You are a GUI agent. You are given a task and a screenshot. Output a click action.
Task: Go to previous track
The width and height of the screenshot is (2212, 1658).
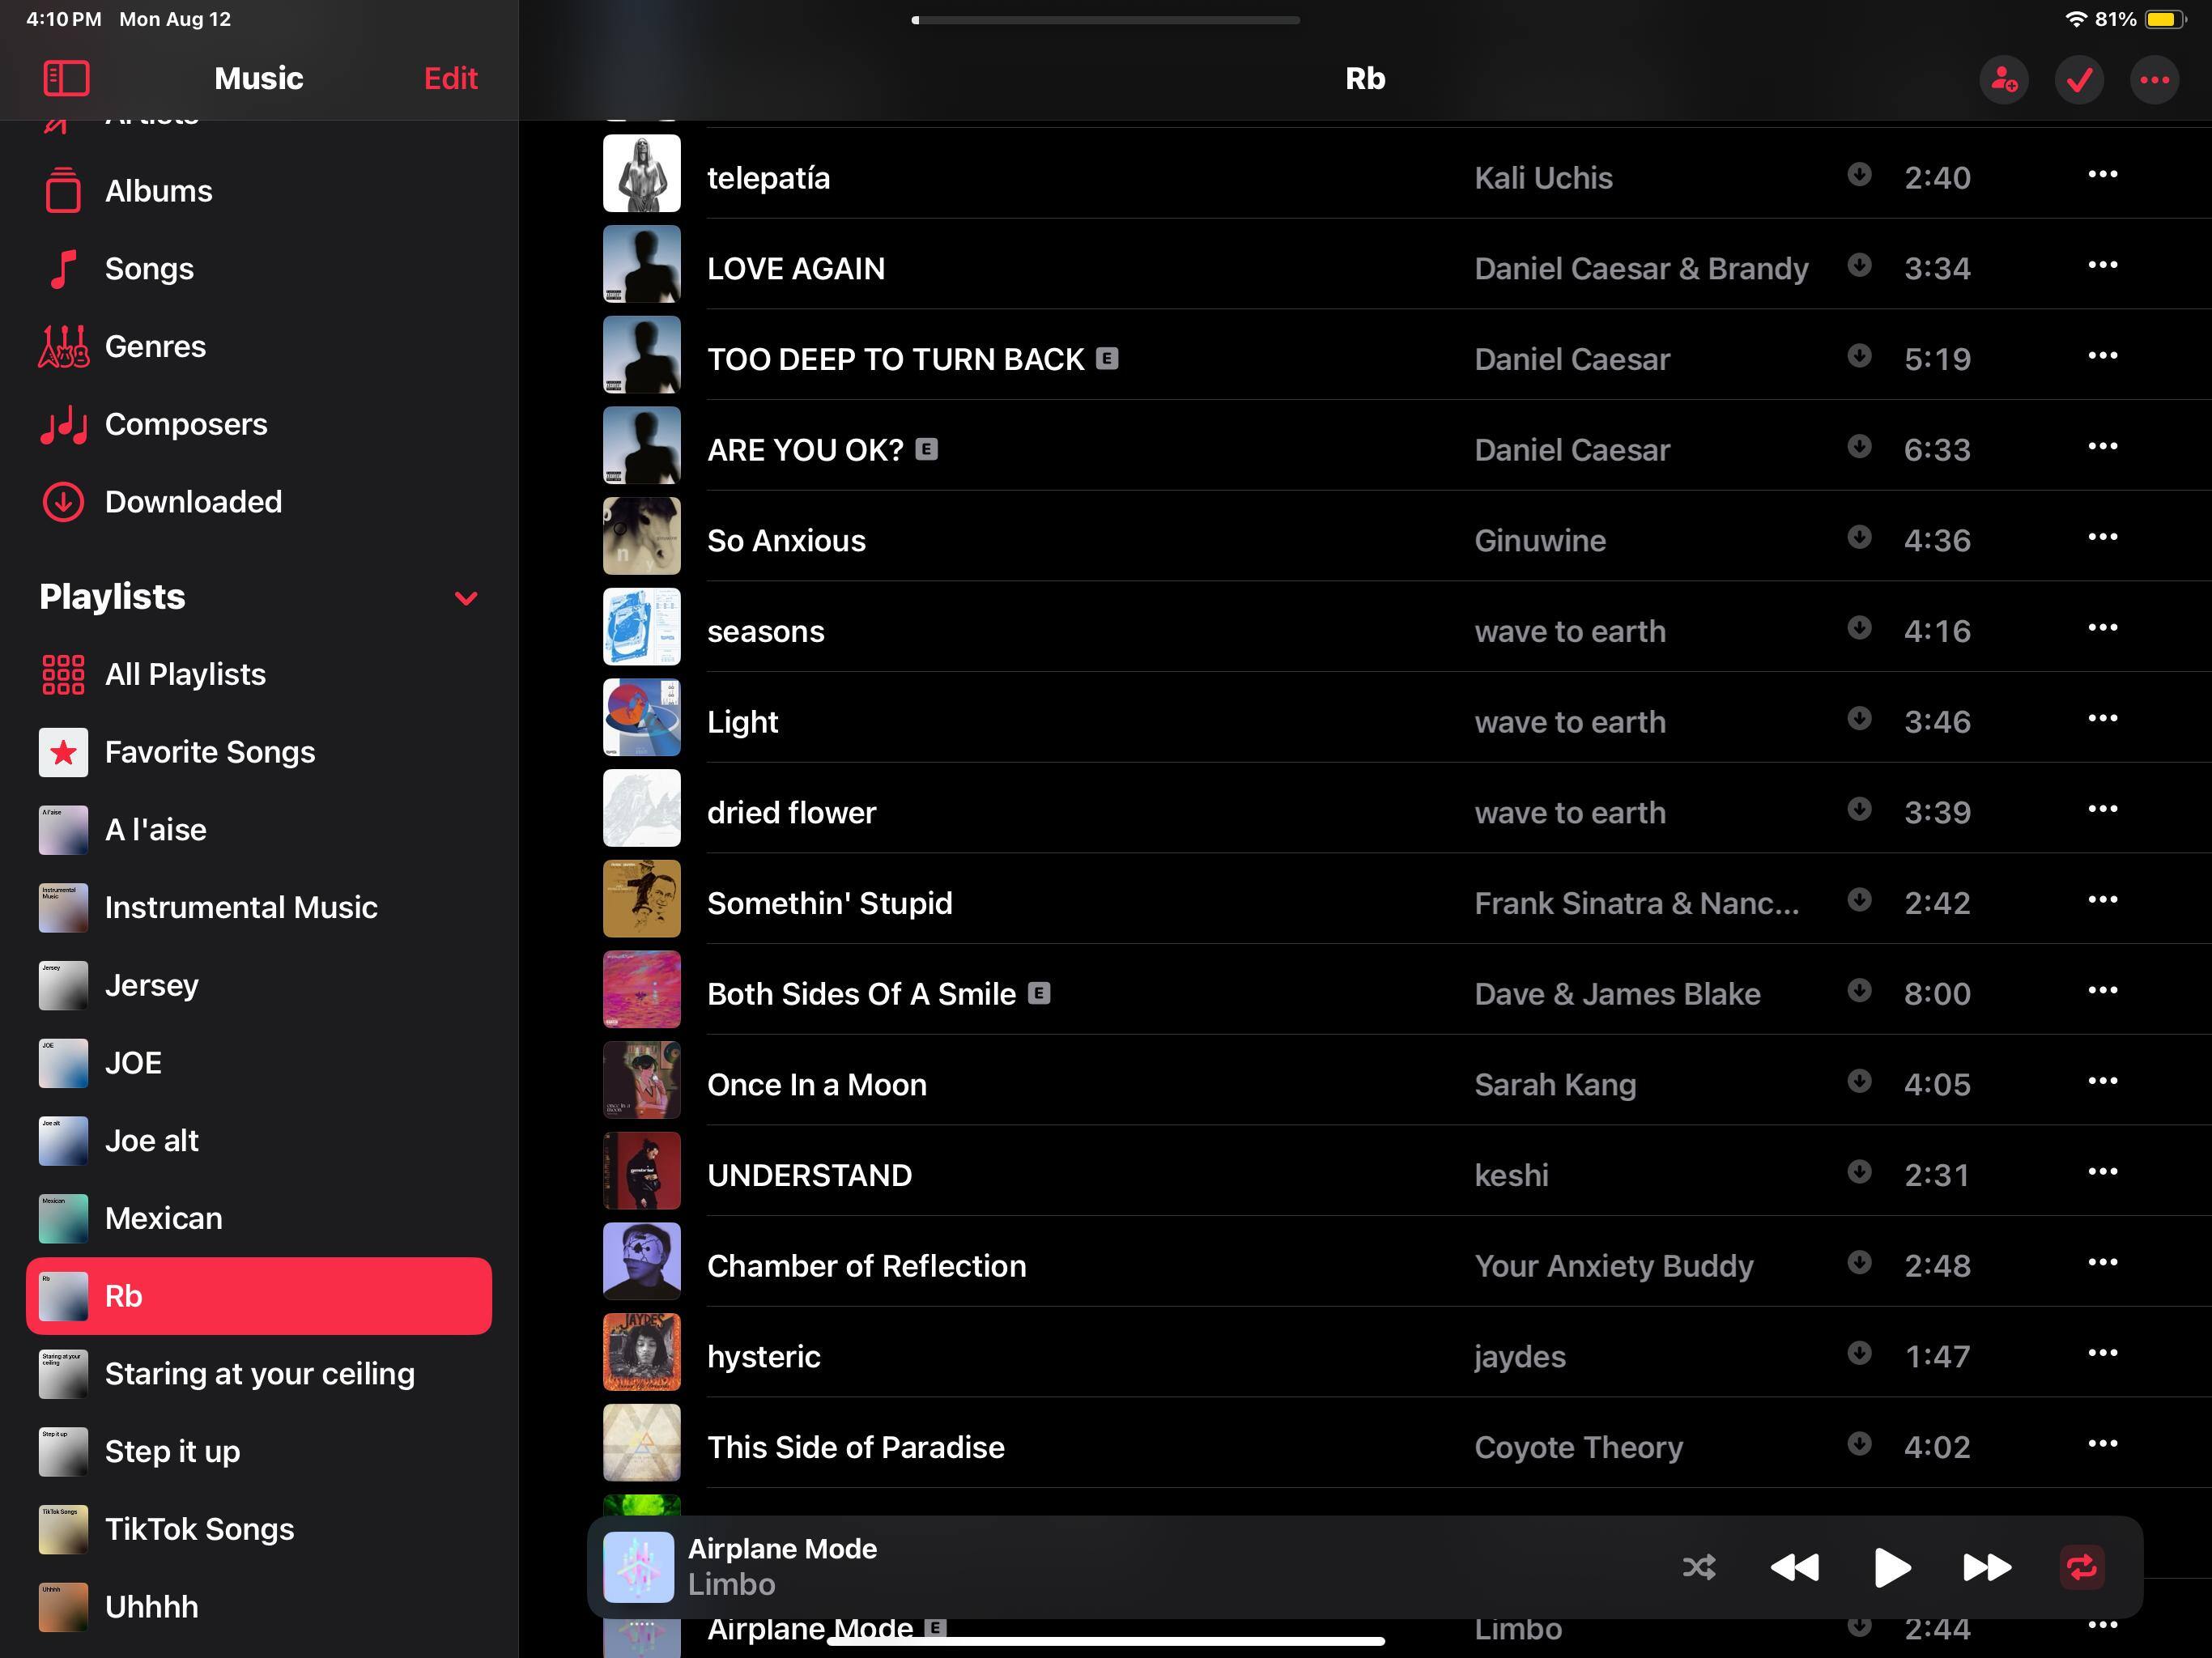click(x=1794, y=1566)
